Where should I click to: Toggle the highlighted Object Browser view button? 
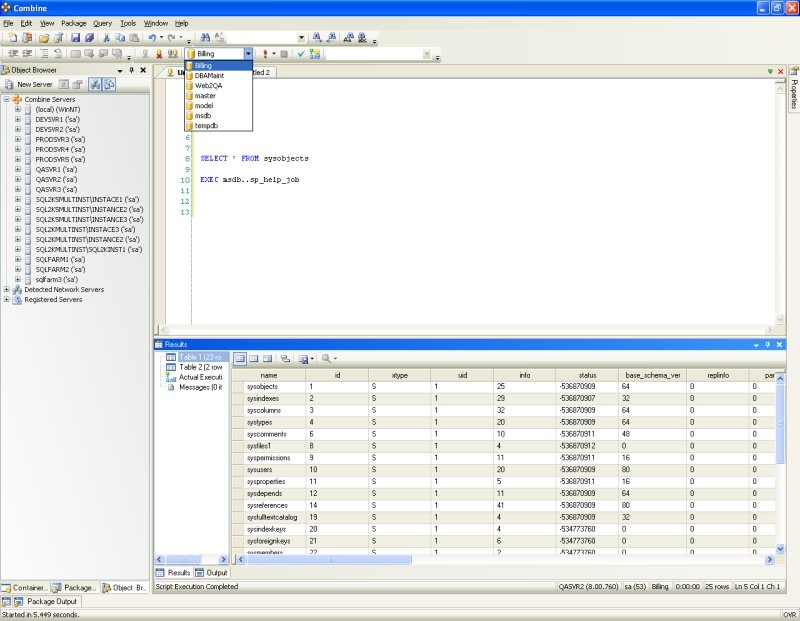(x=94, y=85)
